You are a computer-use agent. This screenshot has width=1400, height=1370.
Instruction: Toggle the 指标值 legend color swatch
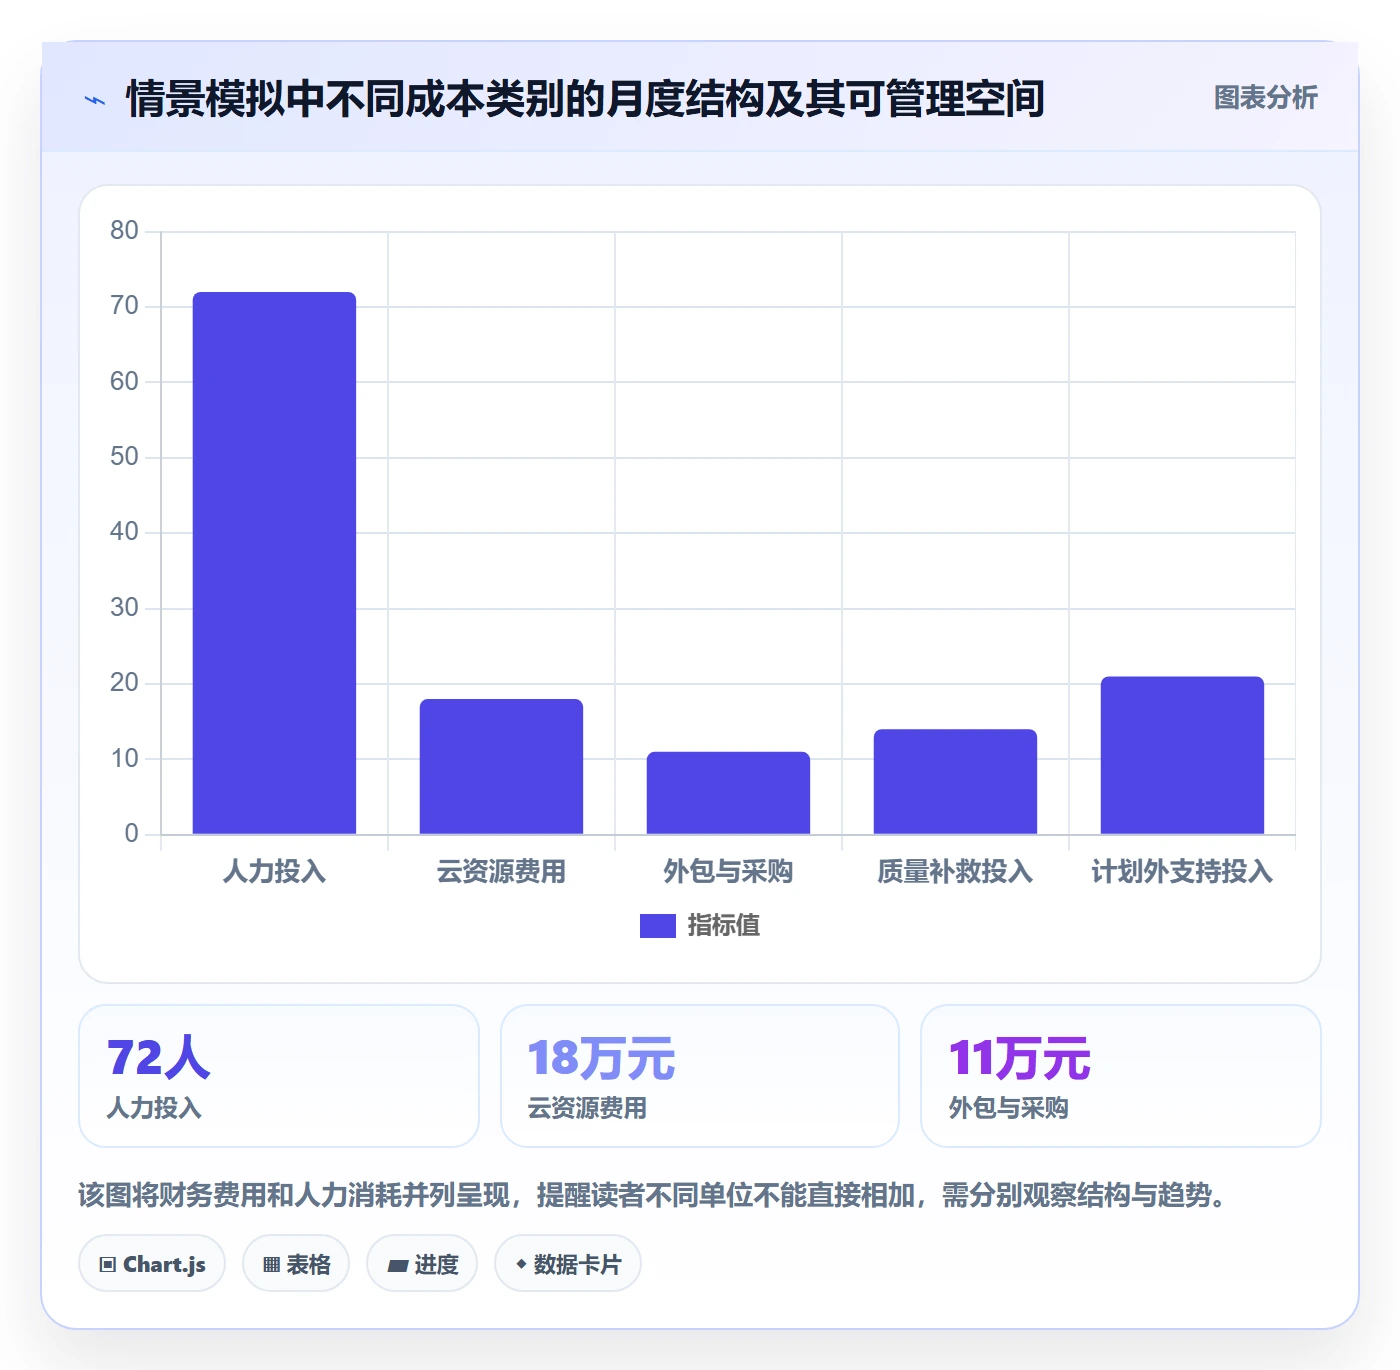click(657, 926)
